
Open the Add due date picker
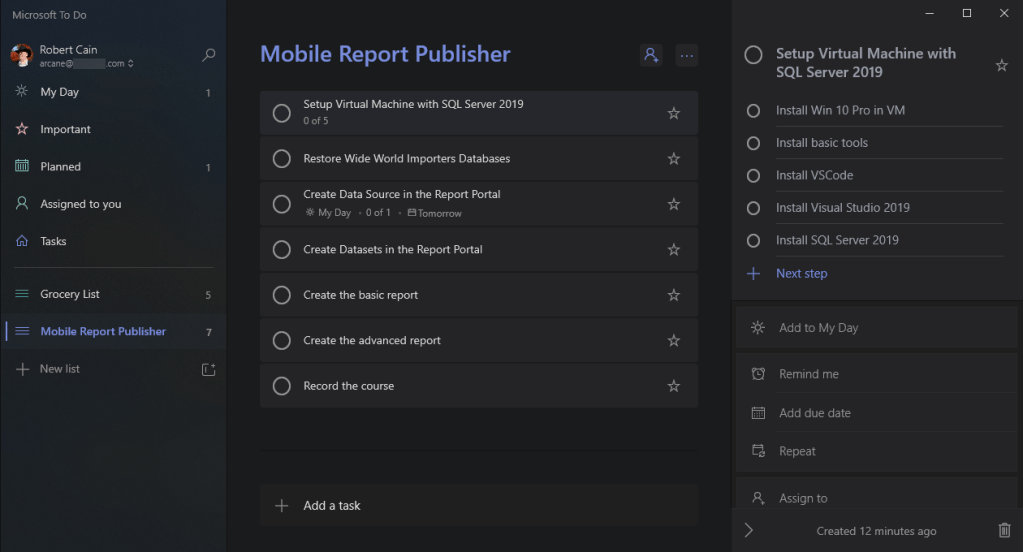(814, 413)
